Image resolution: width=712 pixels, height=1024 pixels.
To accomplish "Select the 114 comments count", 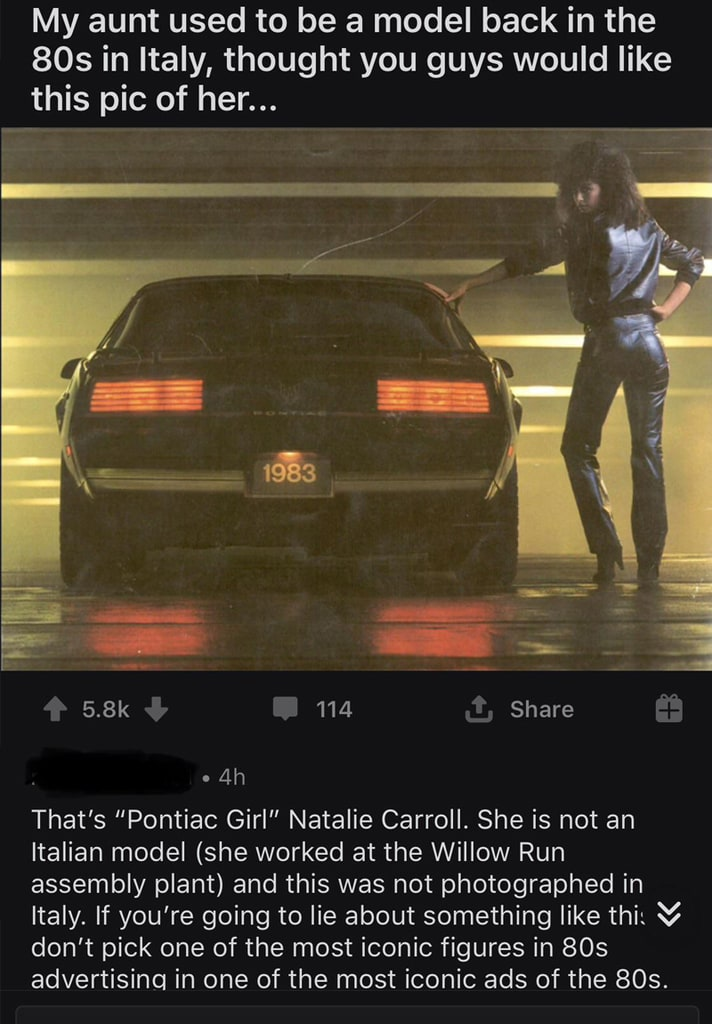I will click(x=334, y=709).
